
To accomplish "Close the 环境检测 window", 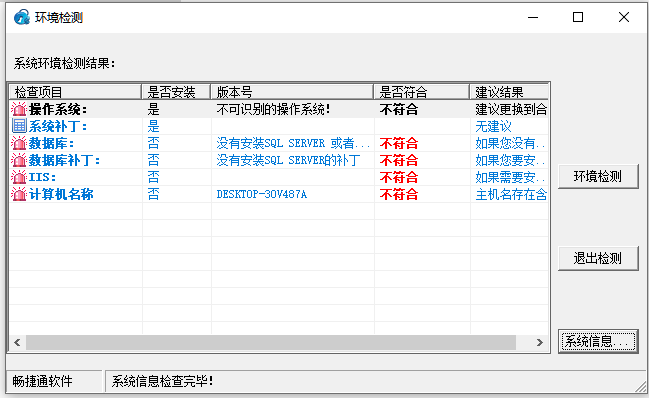I will coord(624,17).
